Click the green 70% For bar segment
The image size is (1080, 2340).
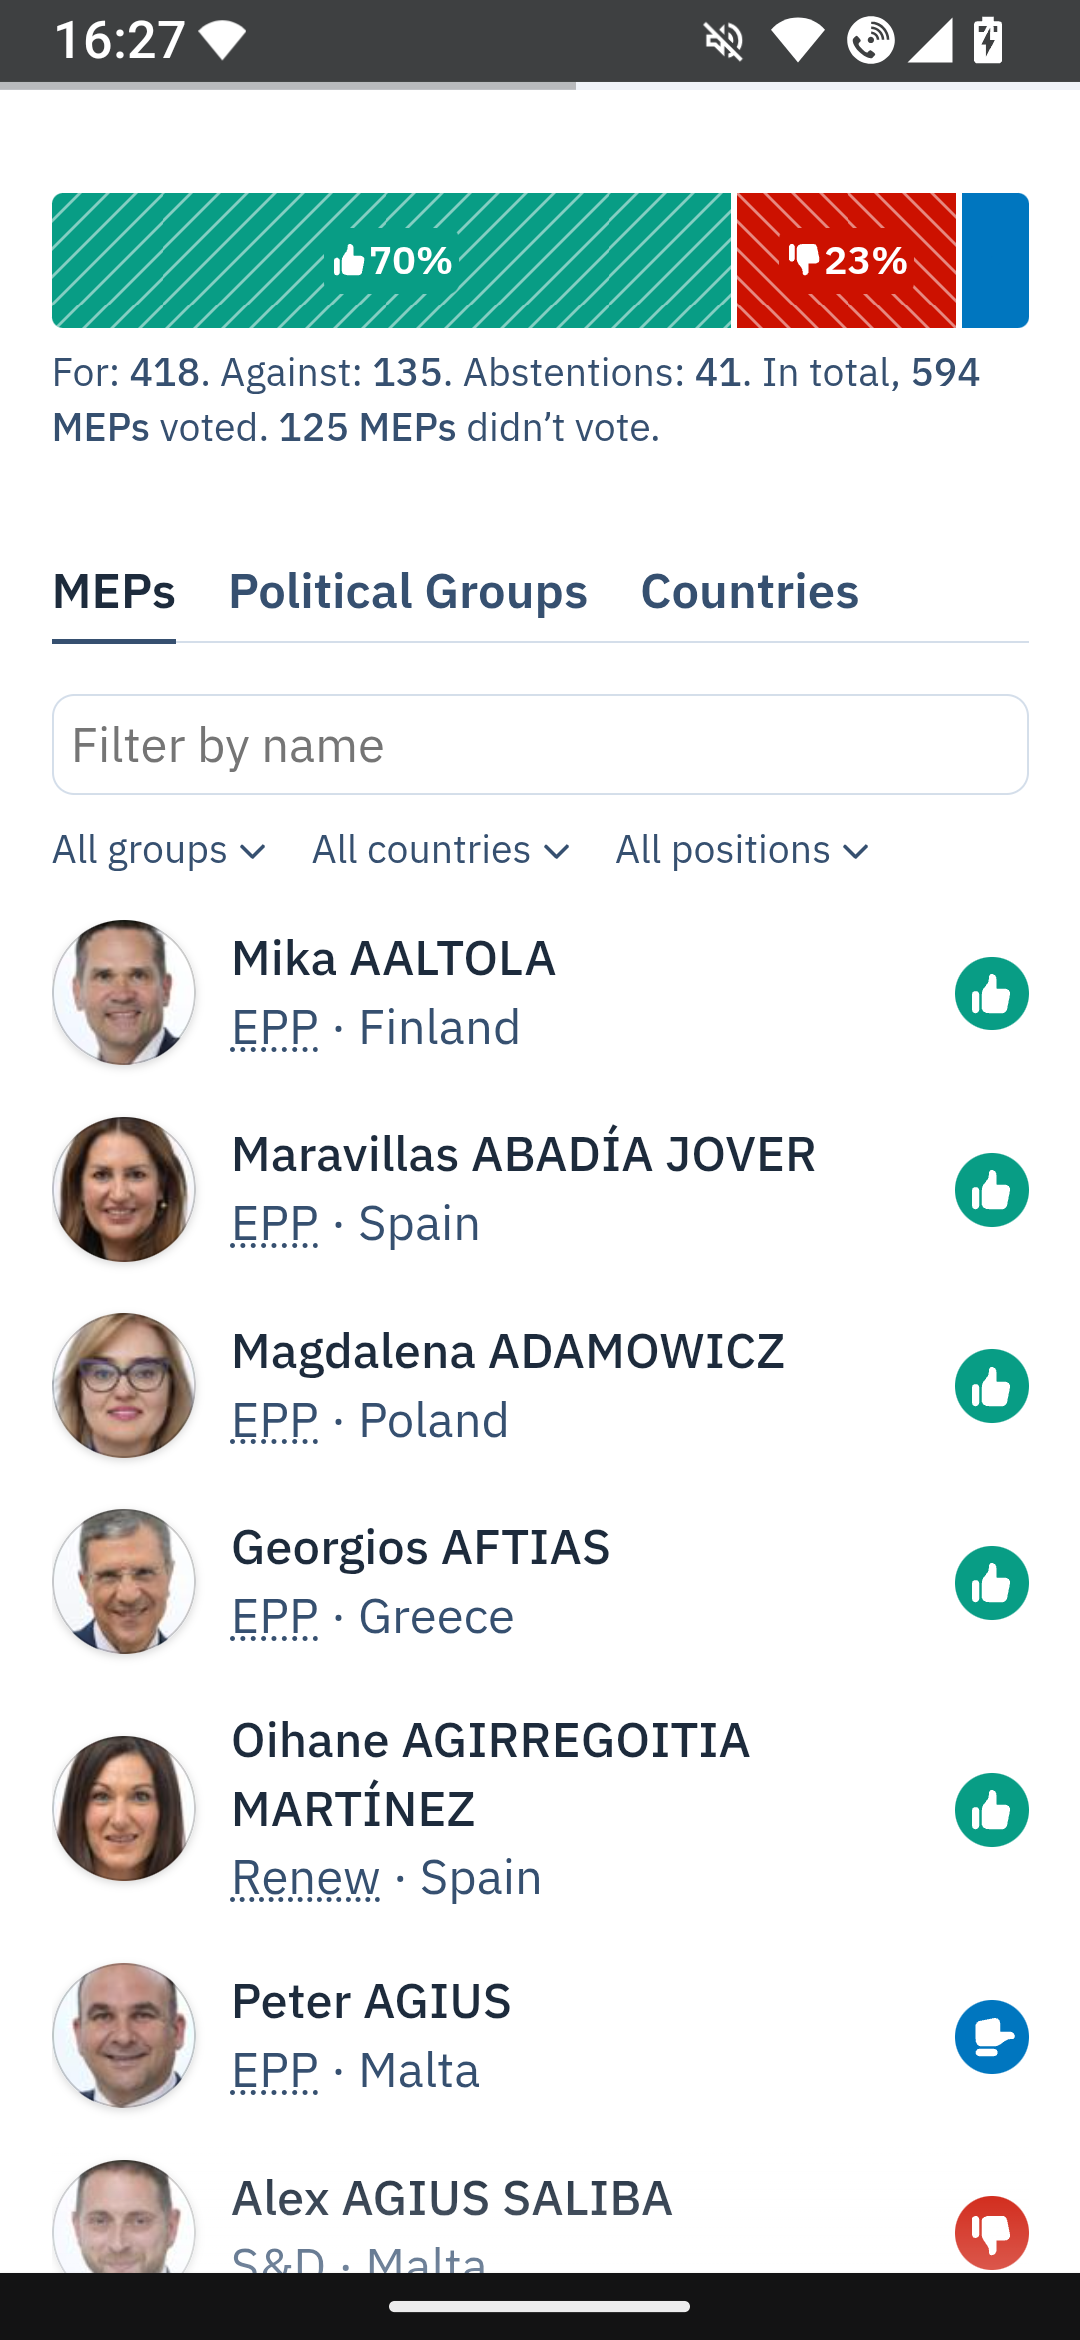[391, 261]
